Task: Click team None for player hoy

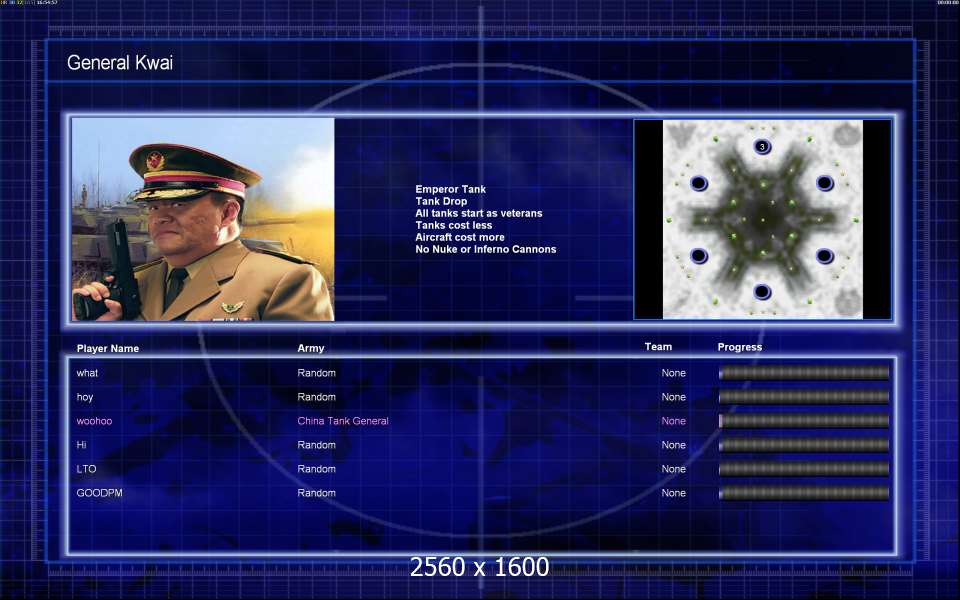Action: pyautogui.click(x=673, y=397)
